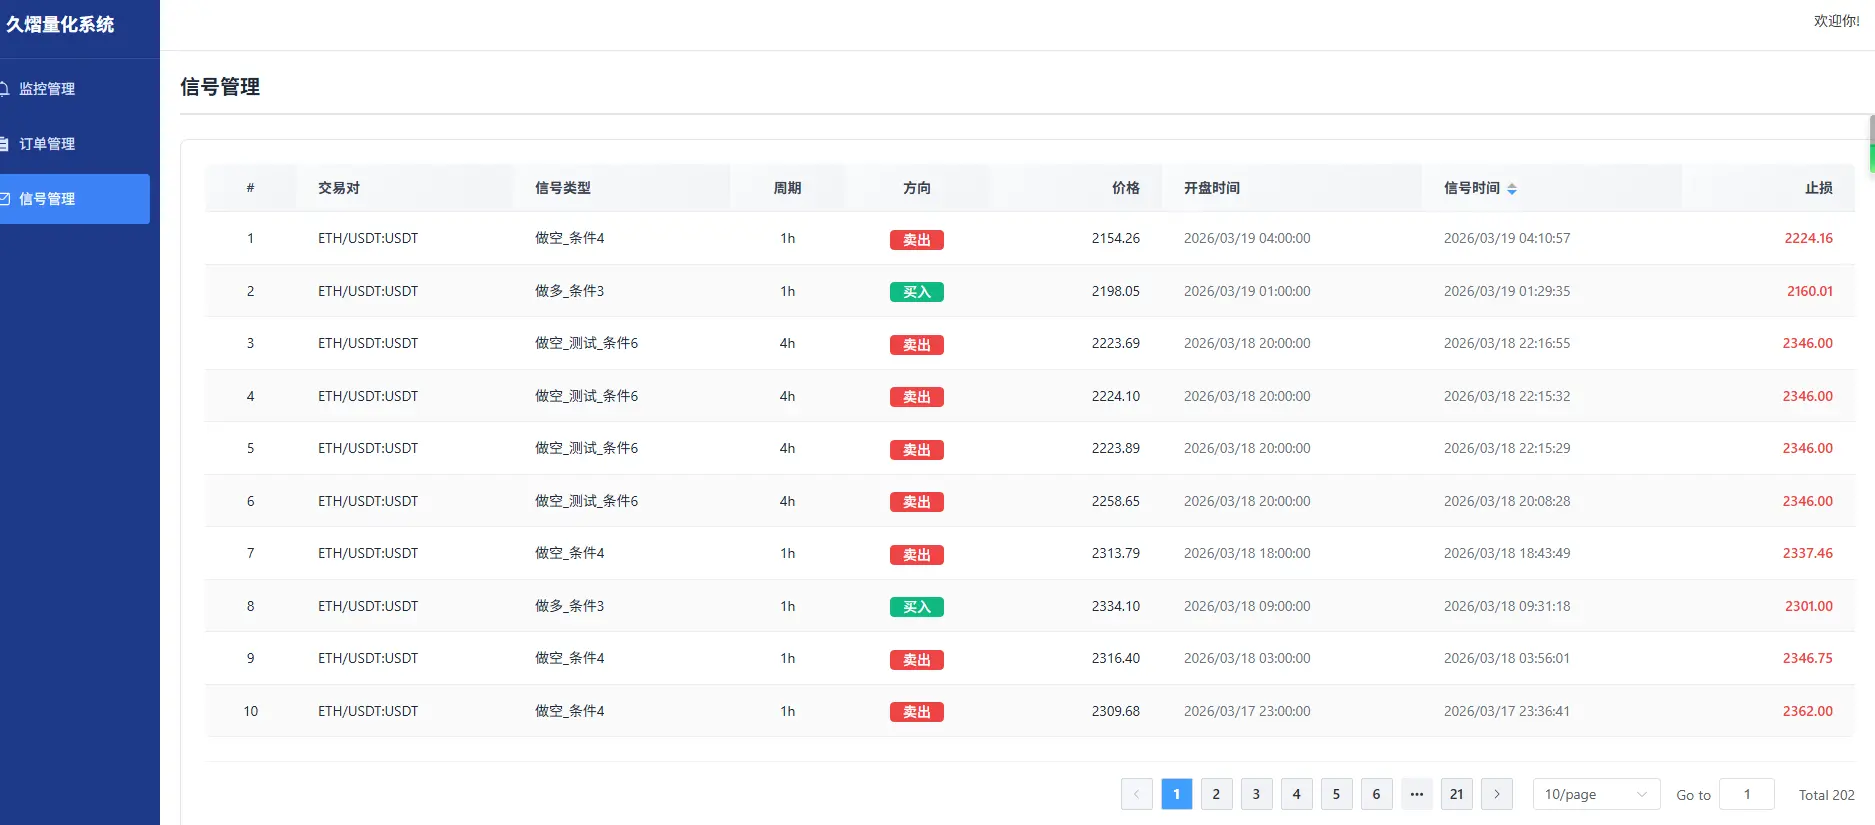Click the Go to page input field
This screenshot has height=825, width=1875.
click(1746, 794)
